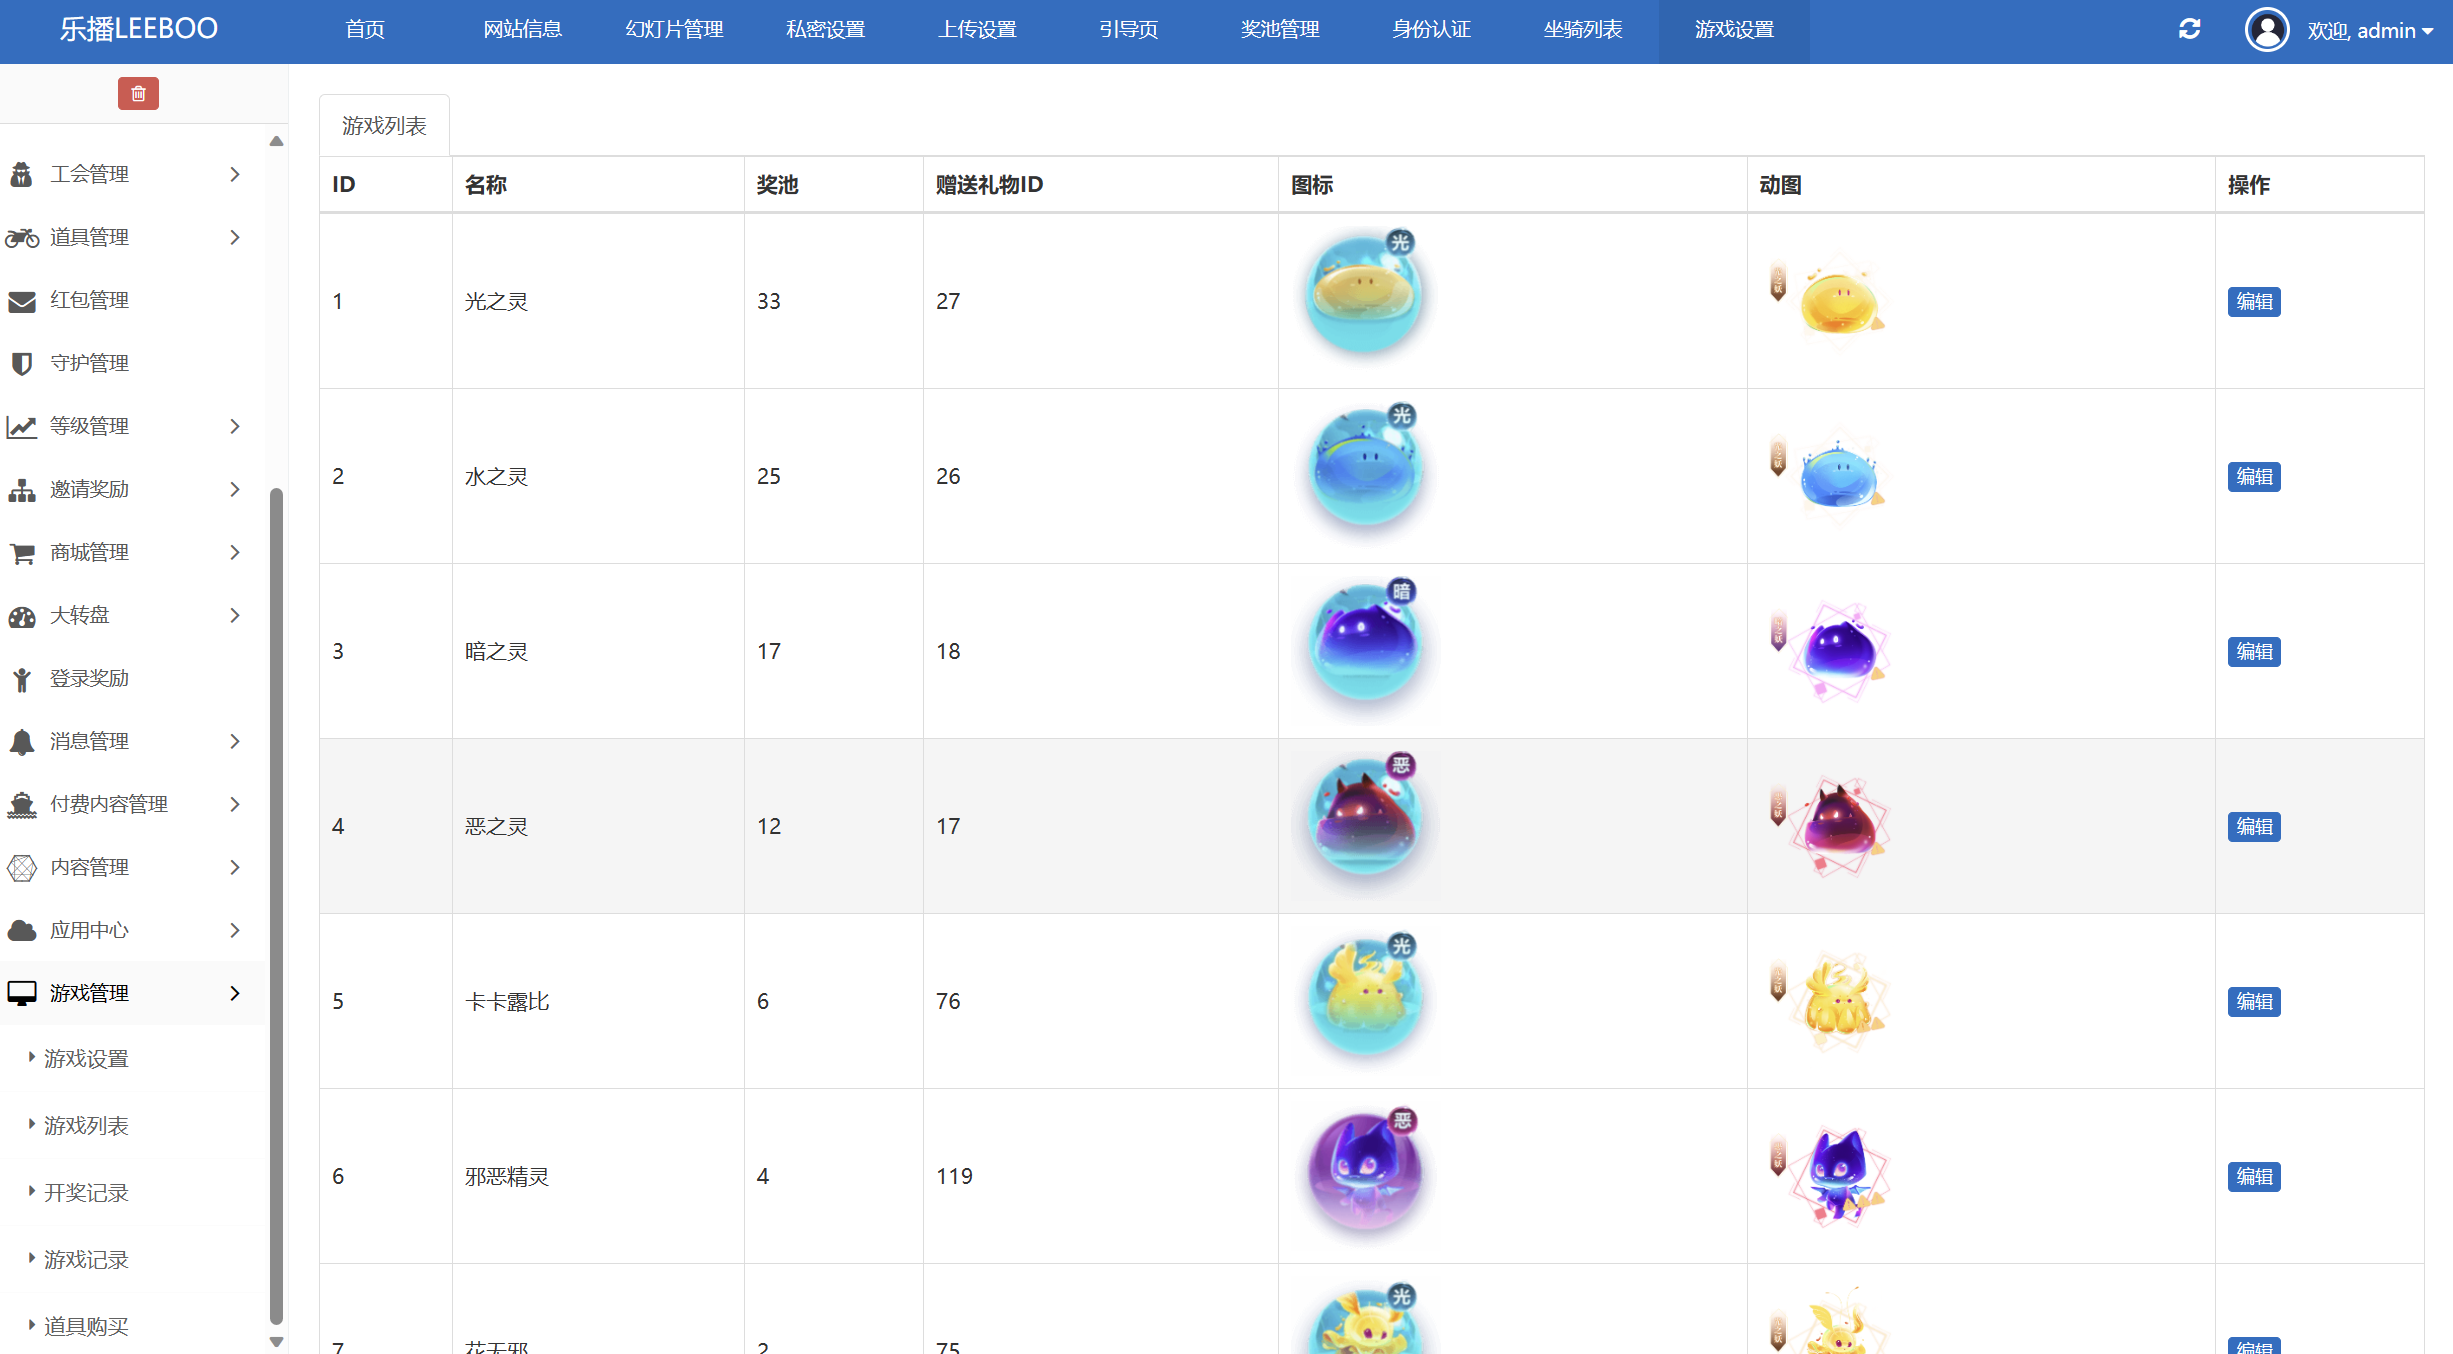The image size is (2453, 1354).
Task: Open the 奖池管理 top menu
Action: 1279,30
